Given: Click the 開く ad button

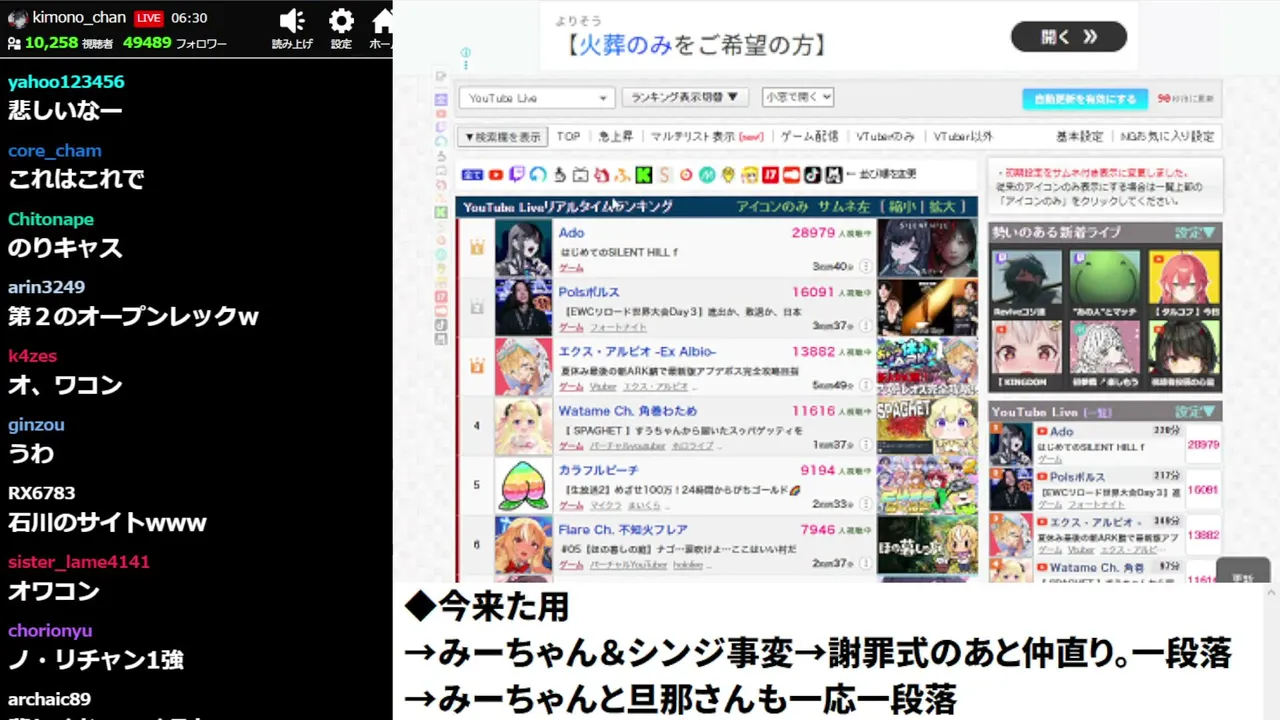Looking at the screenshot, I should tap(1068, 37).
